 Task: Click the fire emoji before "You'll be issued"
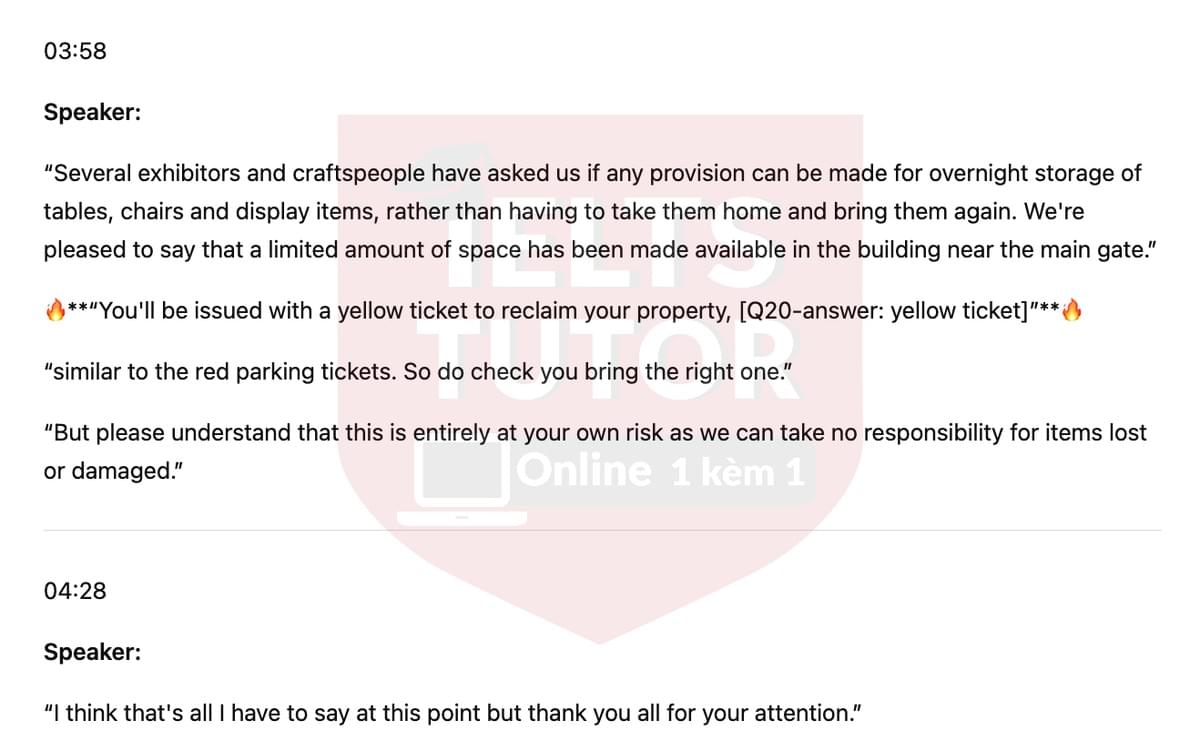(x=55, y=311)
